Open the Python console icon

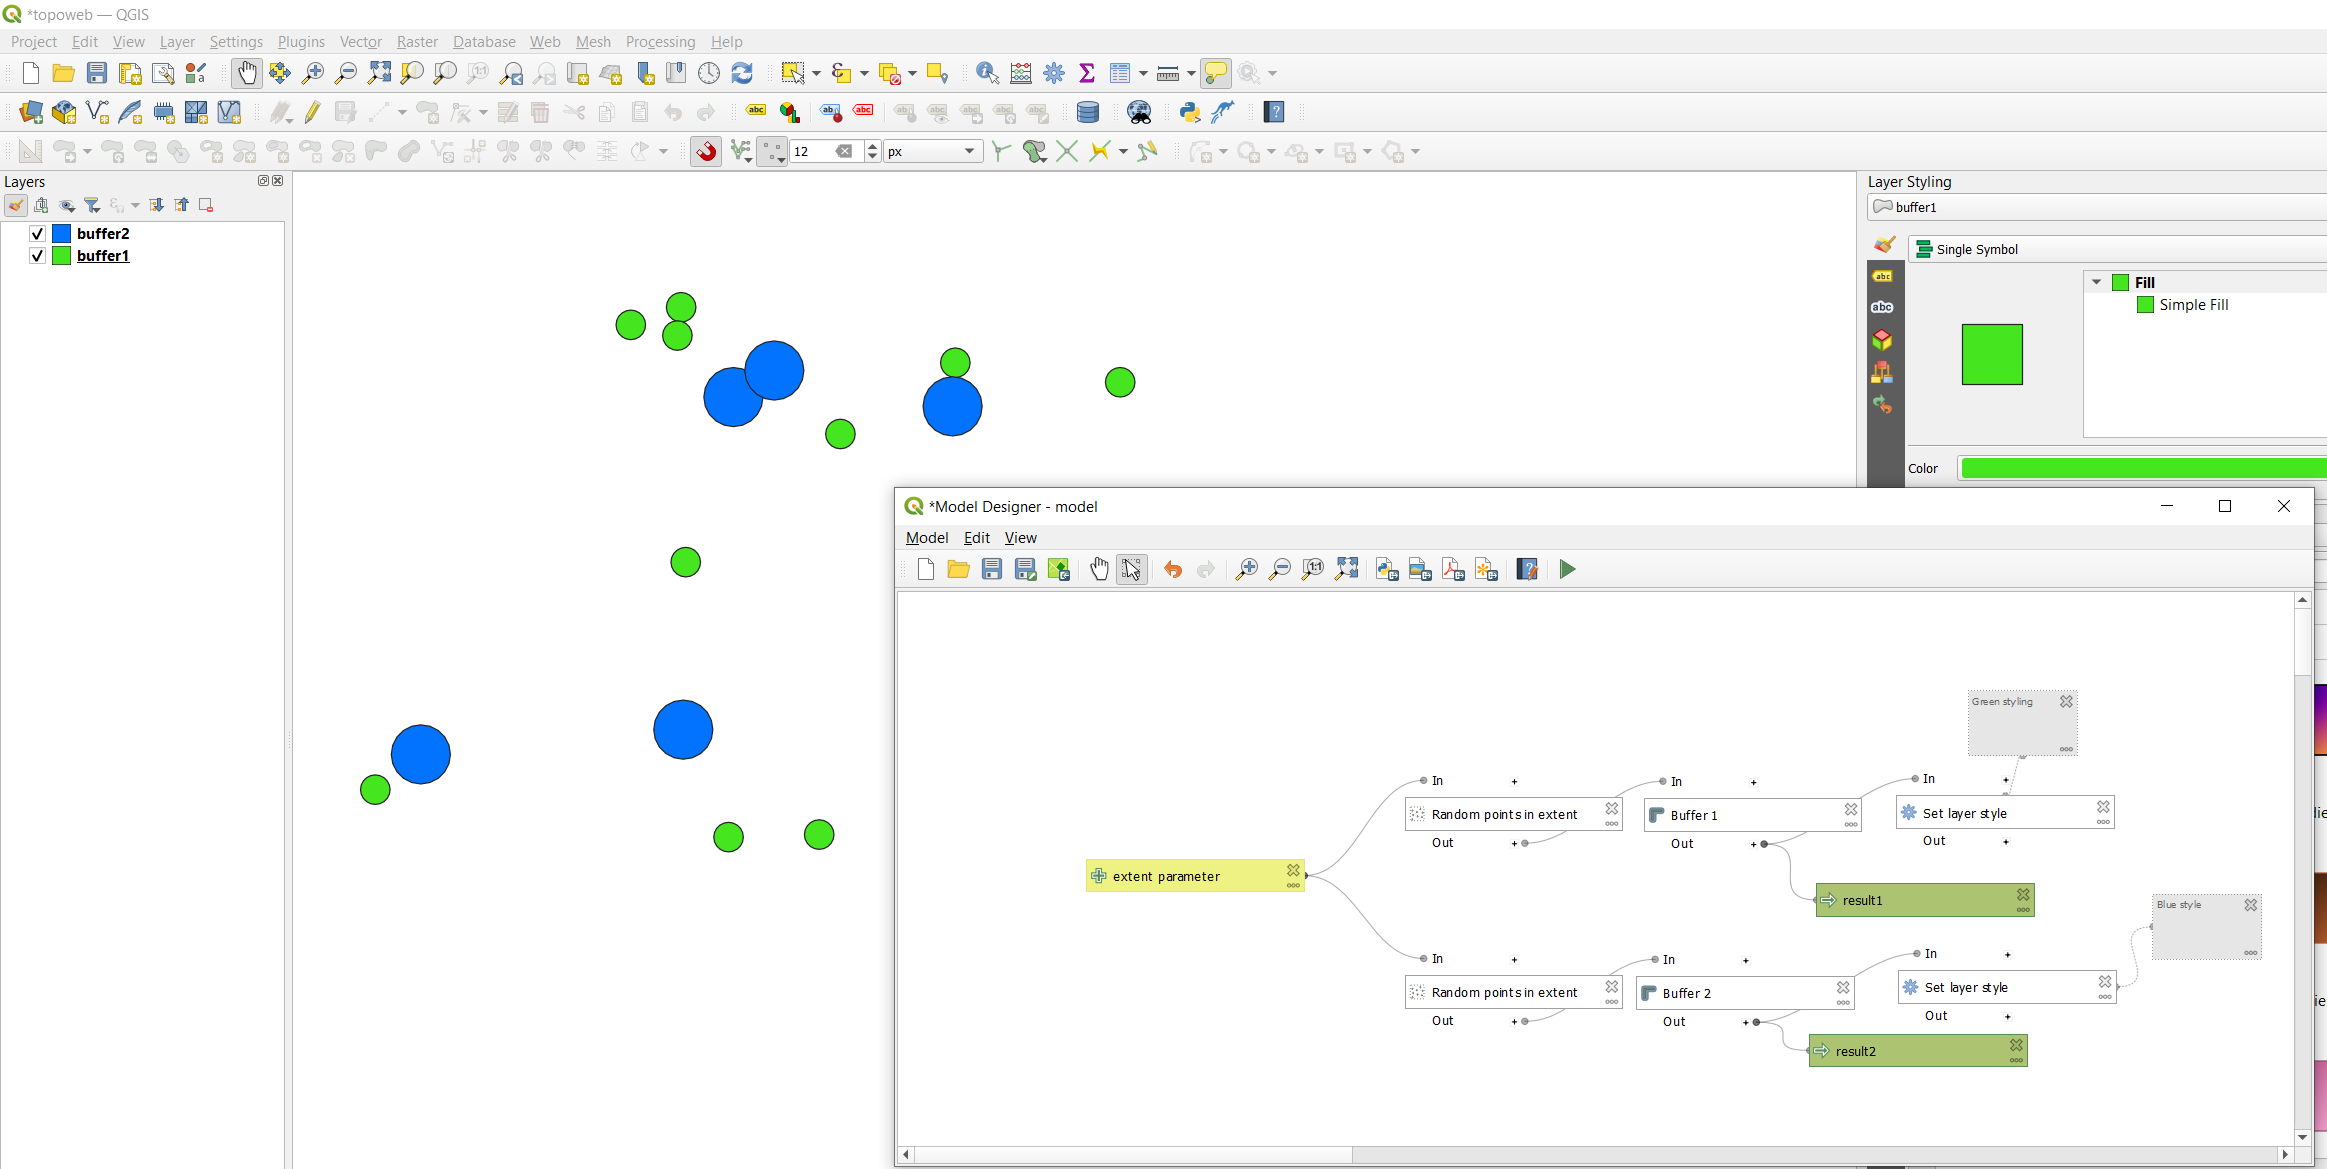point(1189,112)
